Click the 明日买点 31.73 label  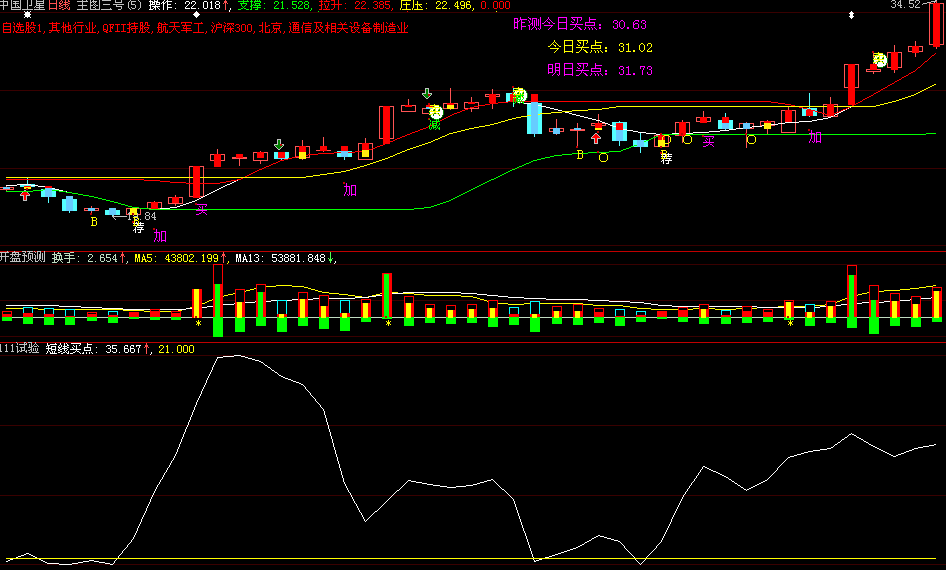click(599, 70)
